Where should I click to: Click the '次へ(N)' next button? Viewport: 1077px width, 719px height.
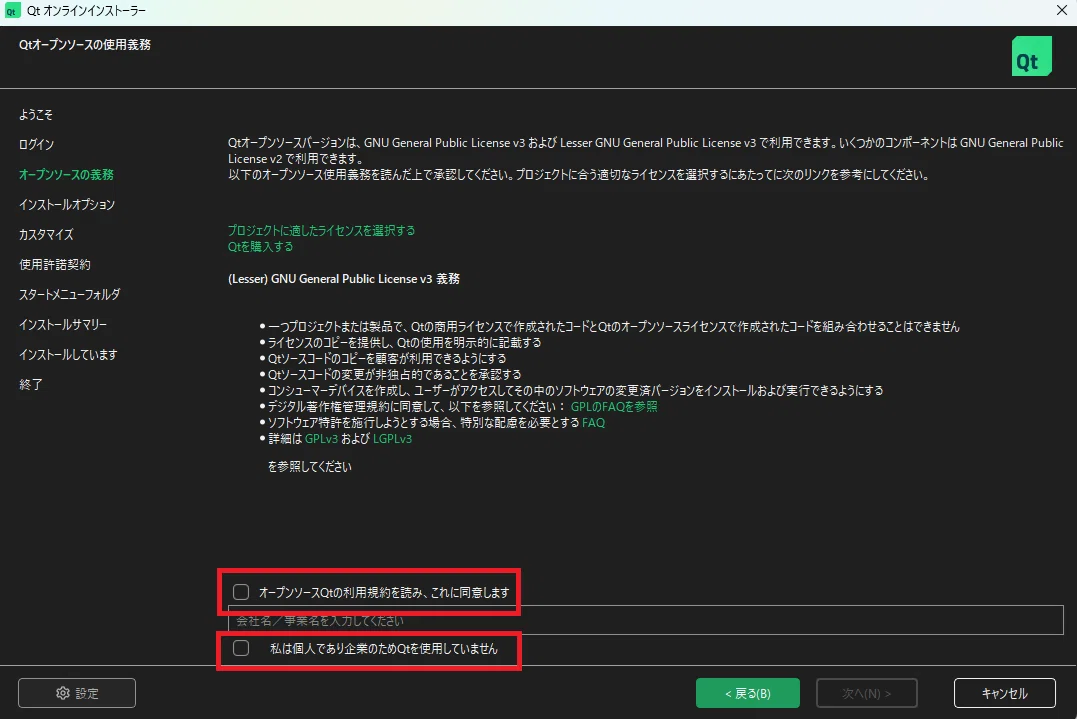(866, 693)
